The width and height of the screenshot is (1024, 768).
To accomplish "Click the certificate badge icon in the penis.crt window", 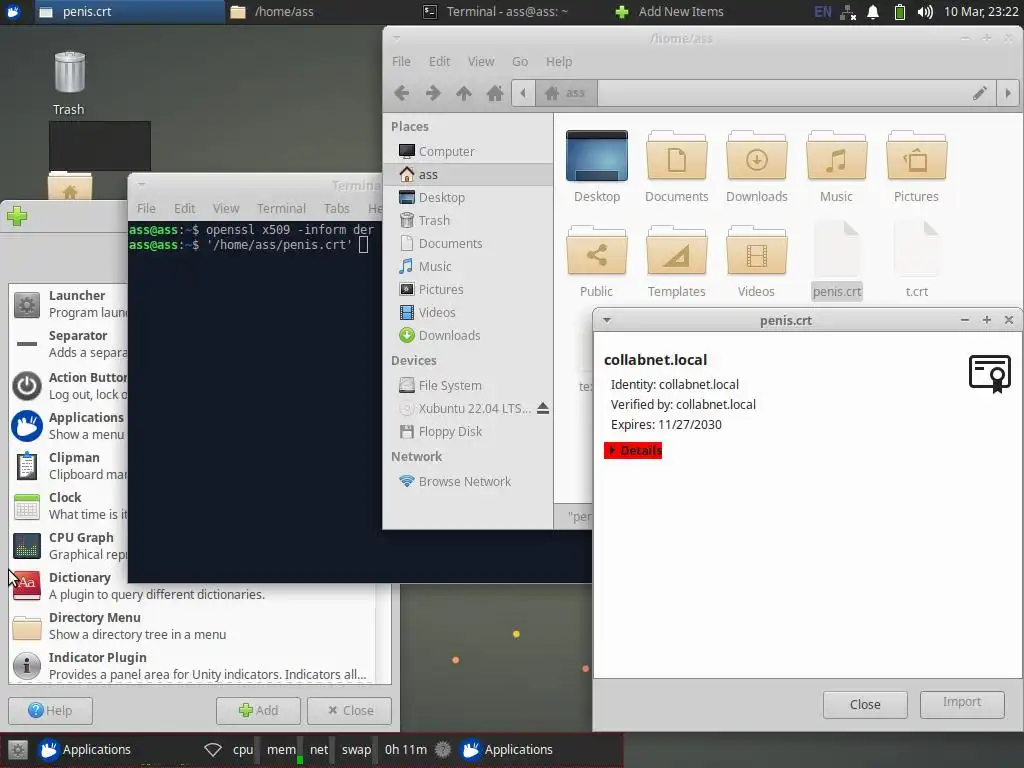I will click(989, 374).
